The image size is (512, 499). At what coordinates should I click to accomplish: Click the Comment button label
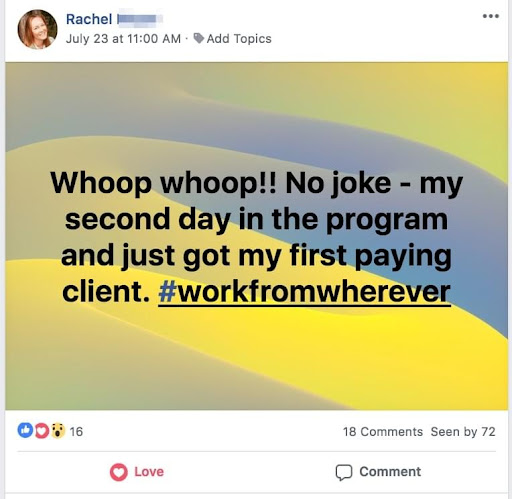coord(390,472)
